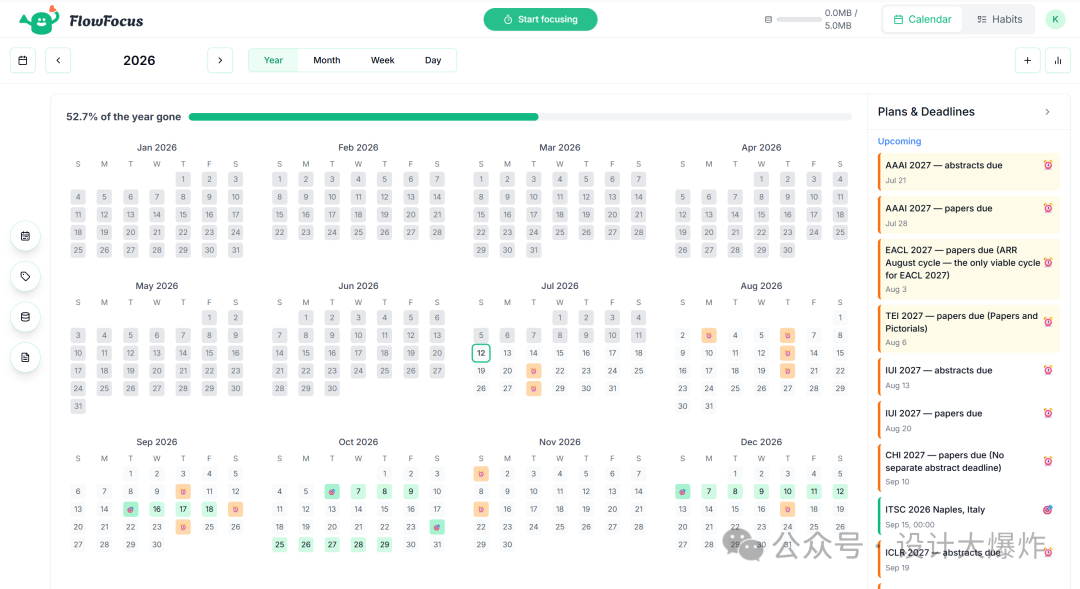Screen dimensions: 1080x589
Task: Click alarm icon on IUI 2027 abstracts due
Action: [1048, 370]
